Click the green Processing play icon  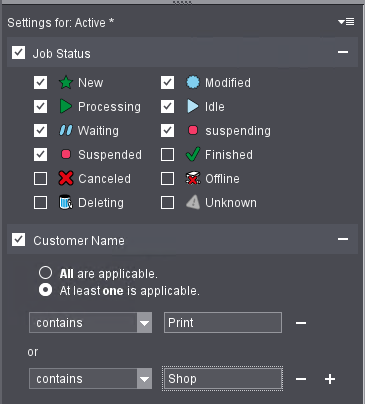click(x=66, y=106)
